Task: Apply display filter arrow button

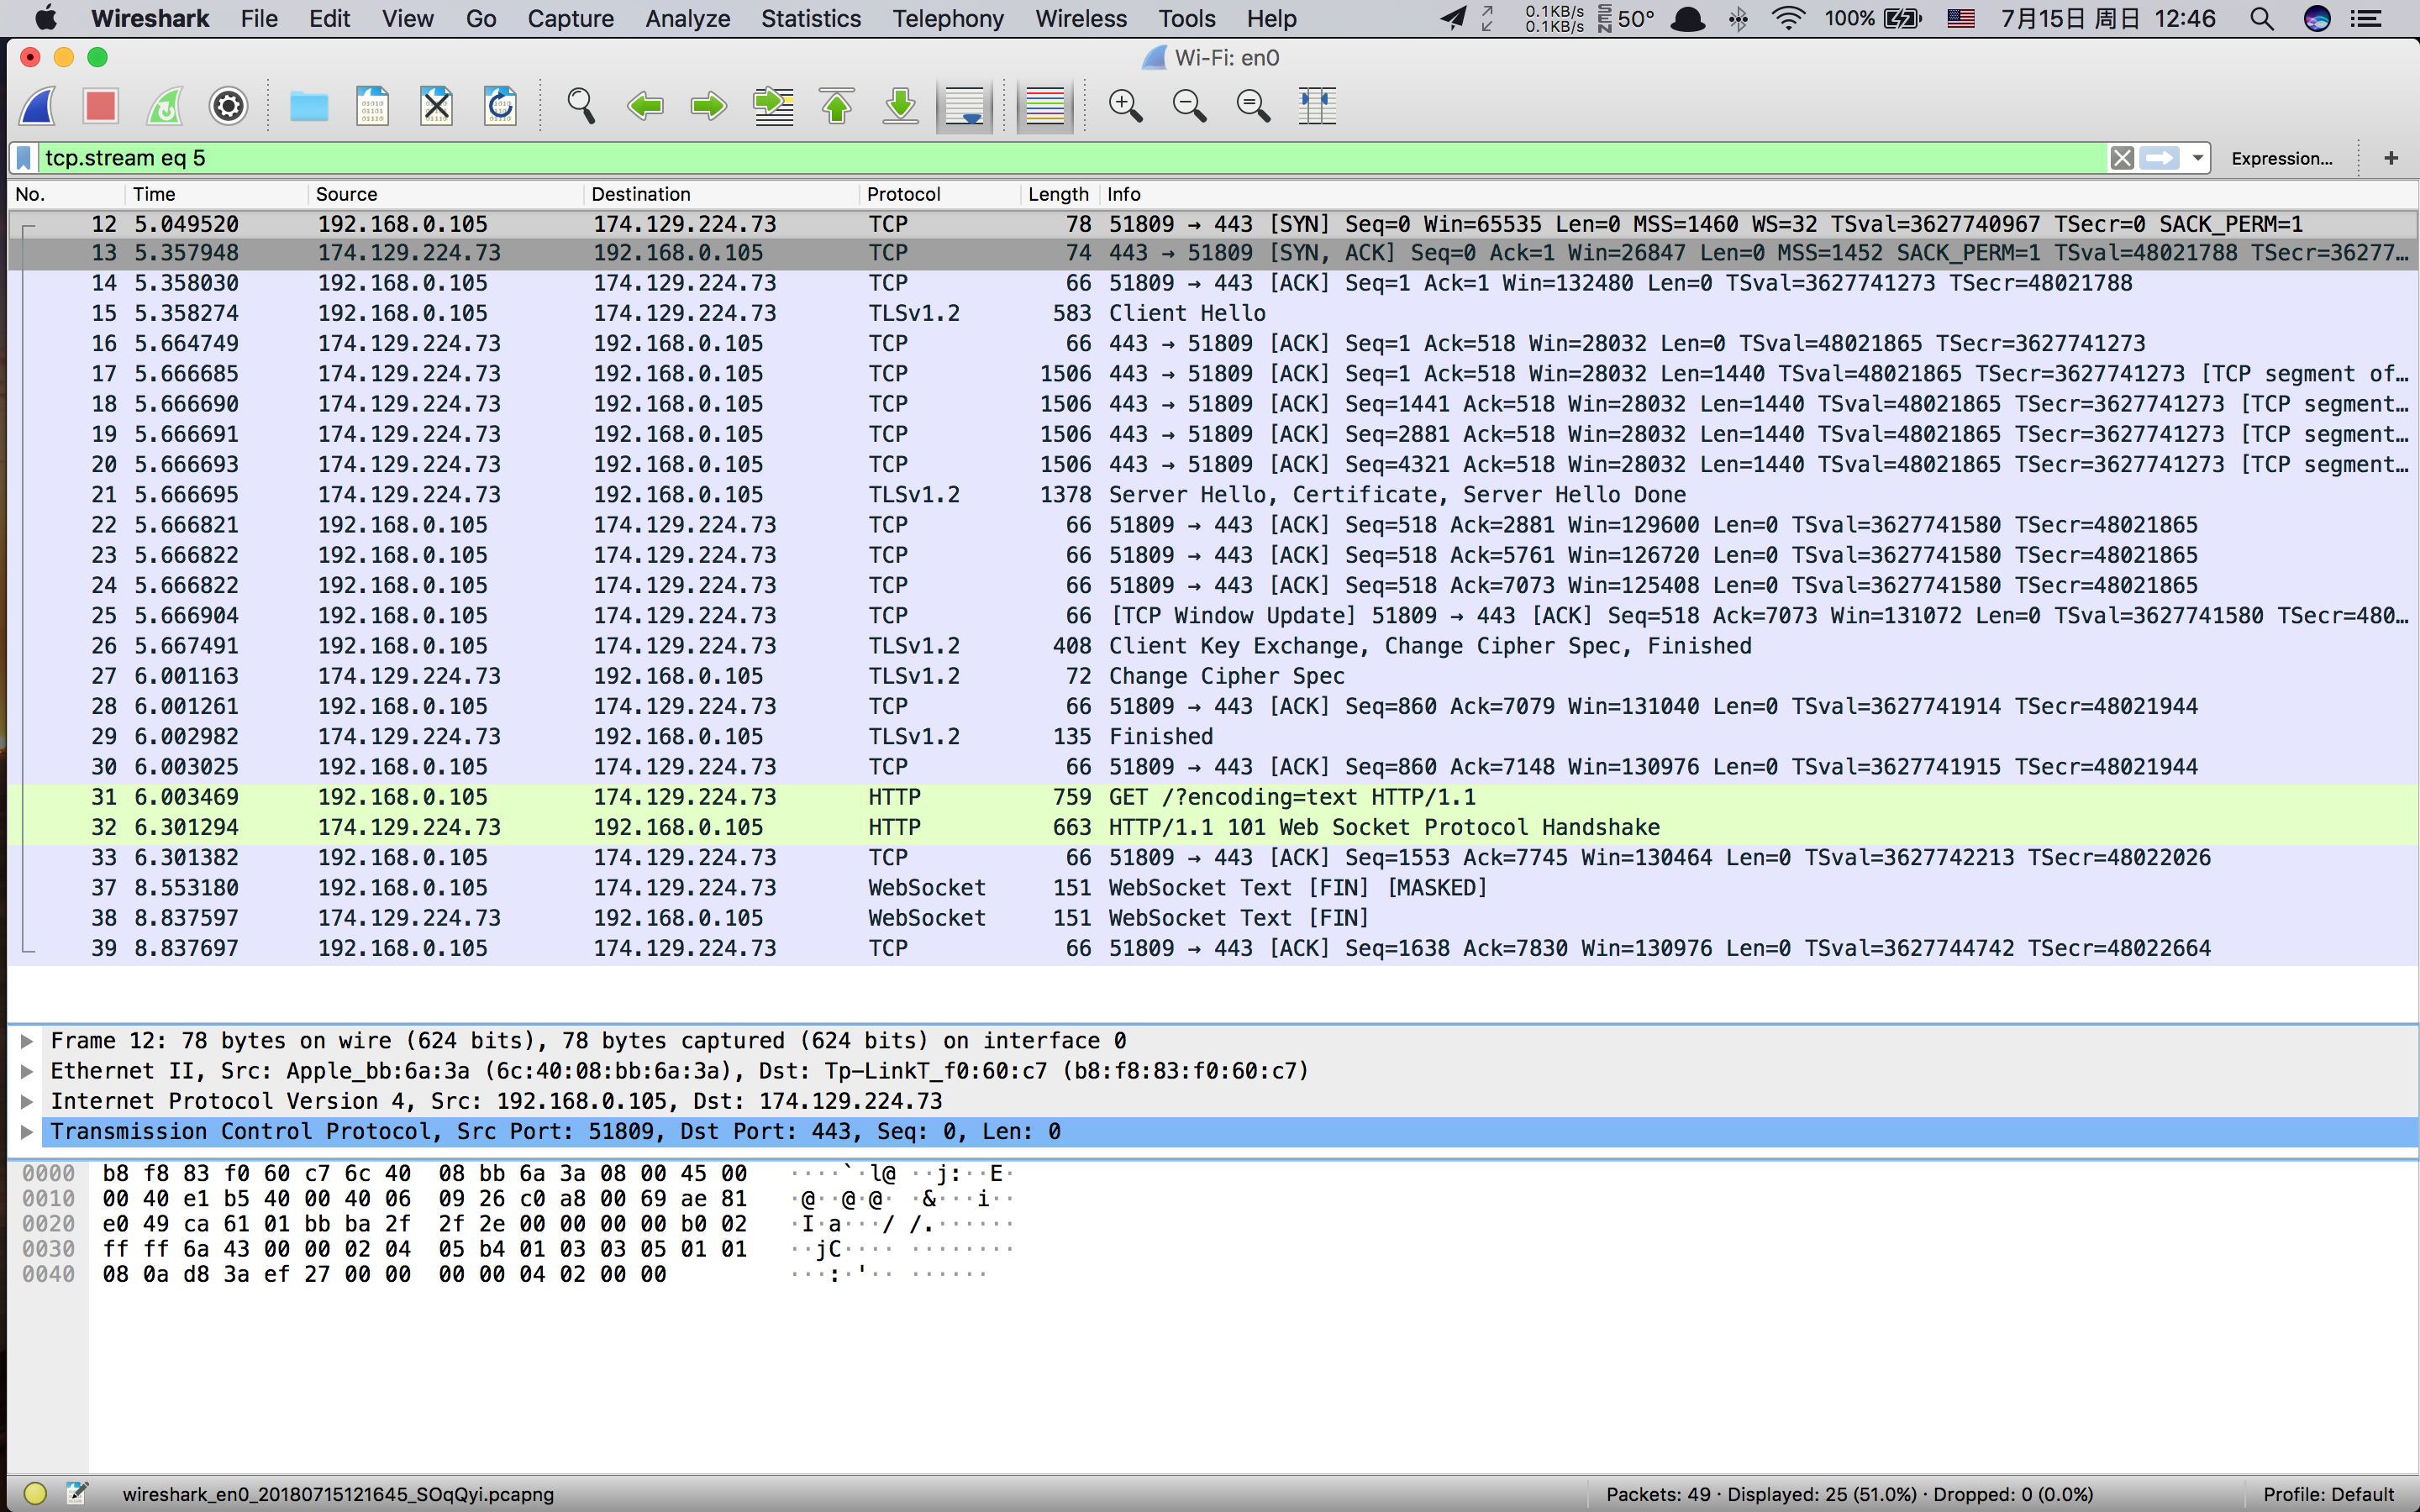Action: [x=2160, y=158]
